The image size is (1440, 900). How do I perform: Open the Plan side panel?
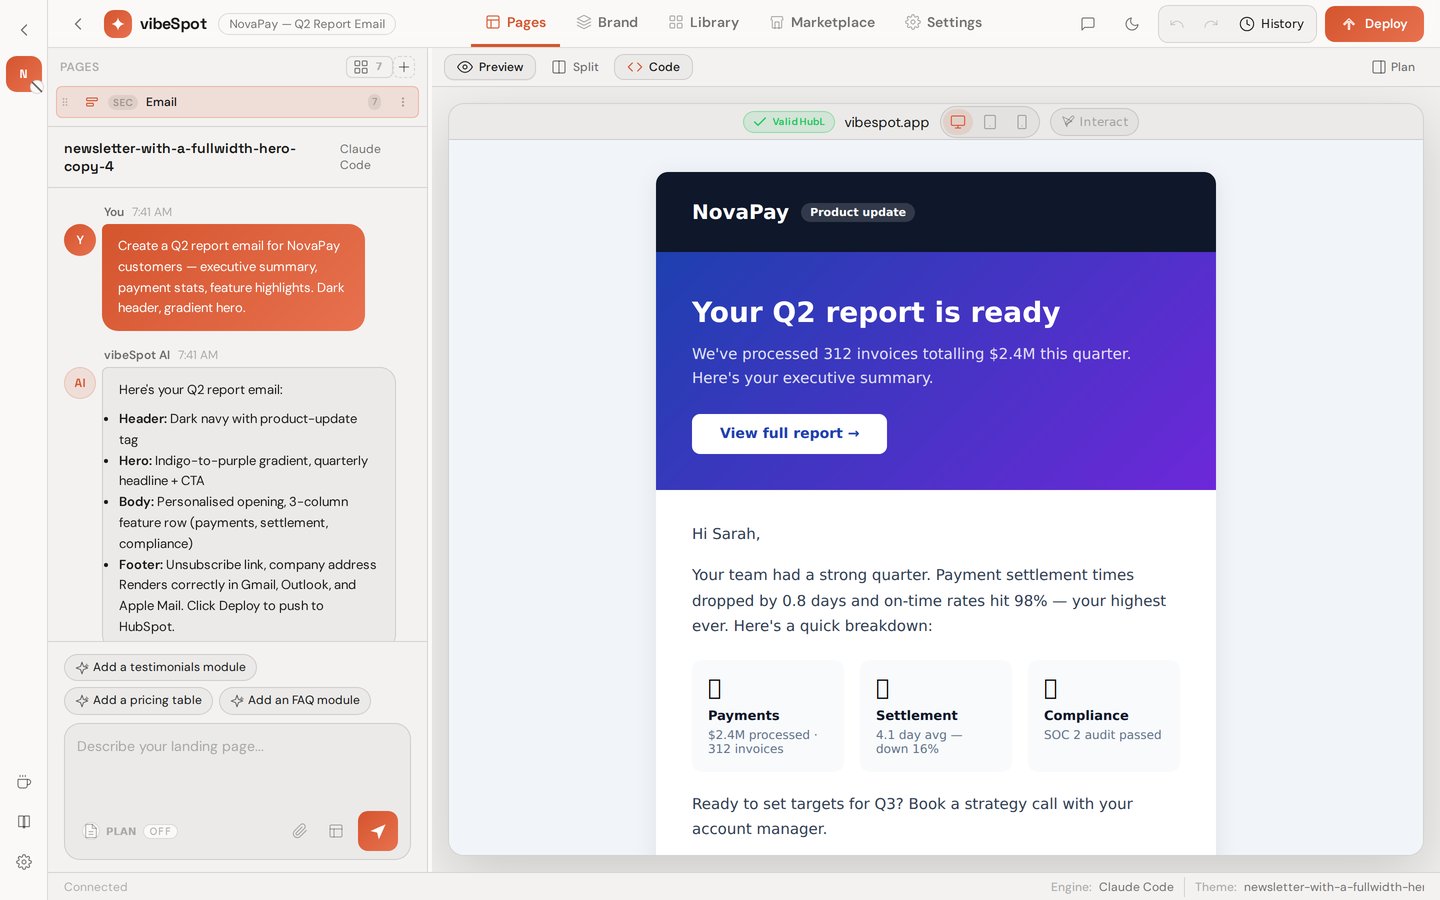tap(1393, 67)
